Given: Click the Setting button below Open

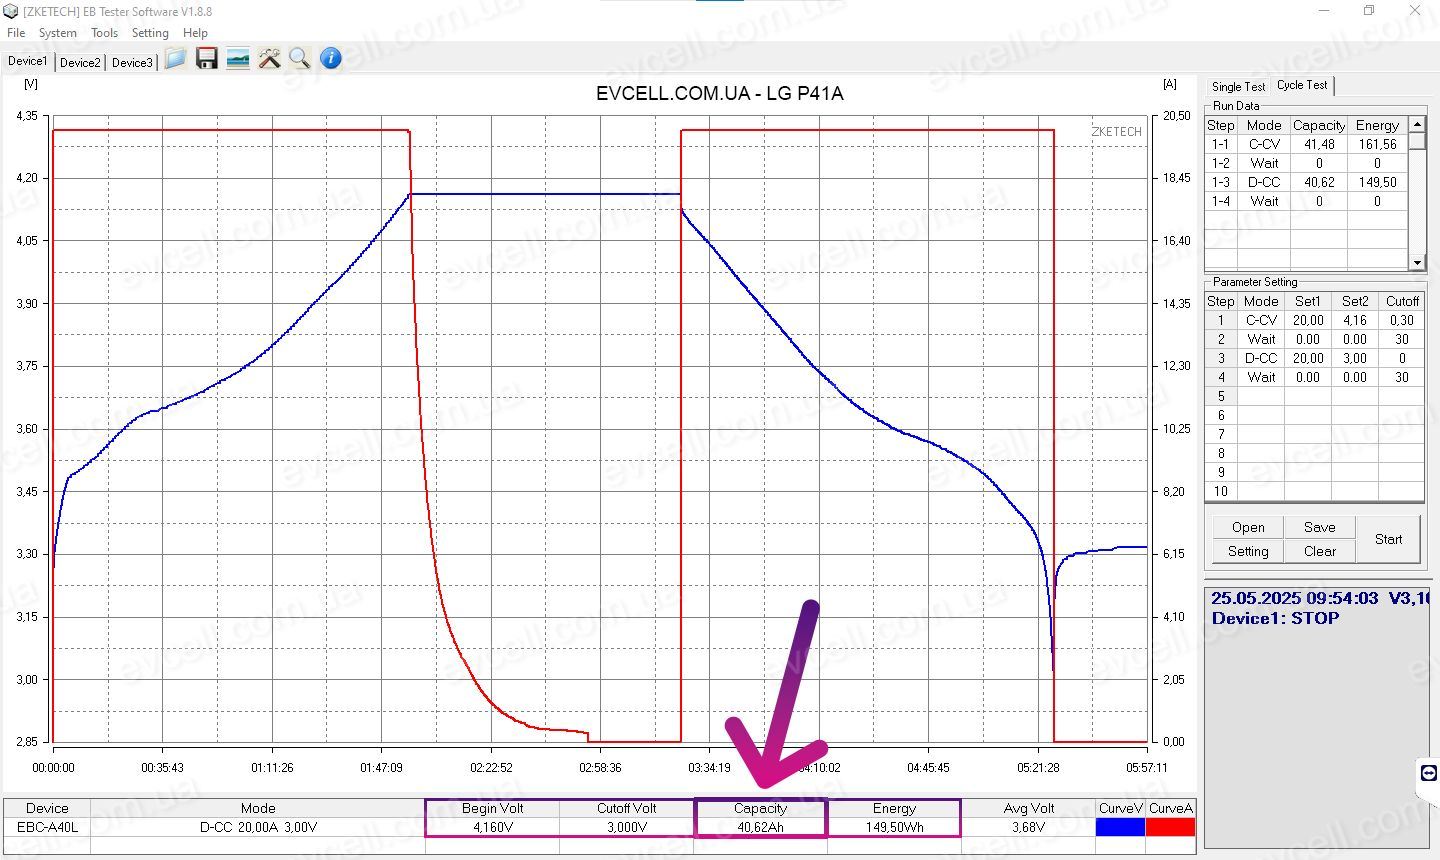Looking at the screenshot, I should 1248,551.
